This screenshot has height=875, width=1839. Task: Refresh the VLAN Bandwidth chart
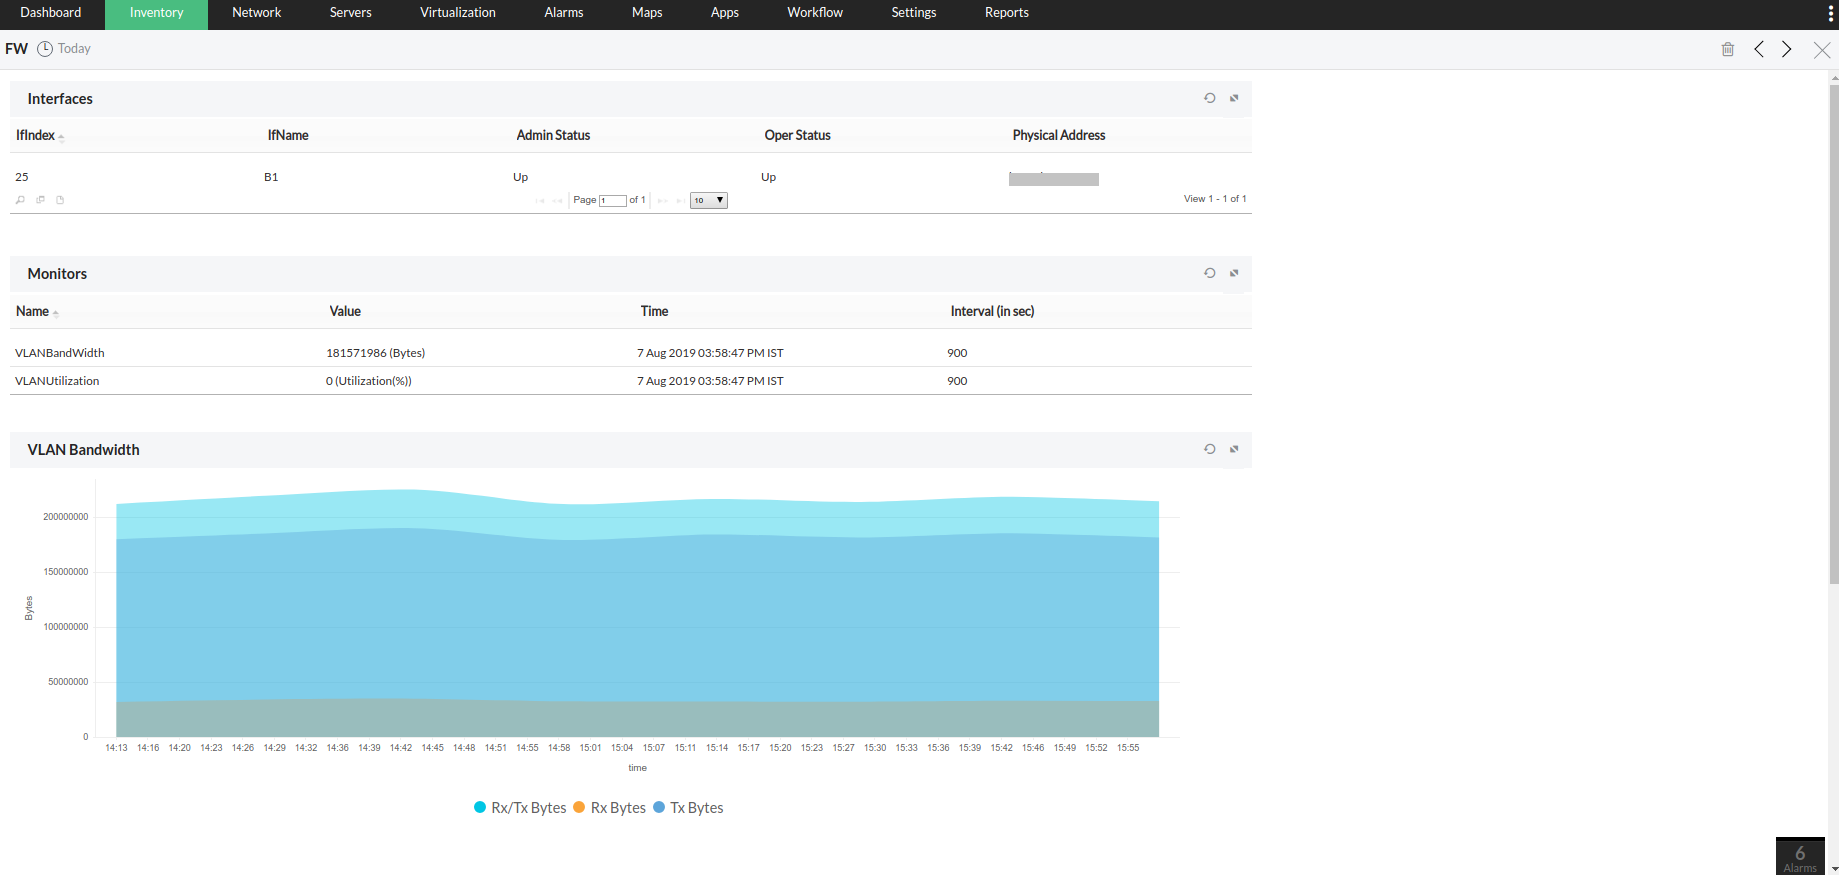(1209, 449)
